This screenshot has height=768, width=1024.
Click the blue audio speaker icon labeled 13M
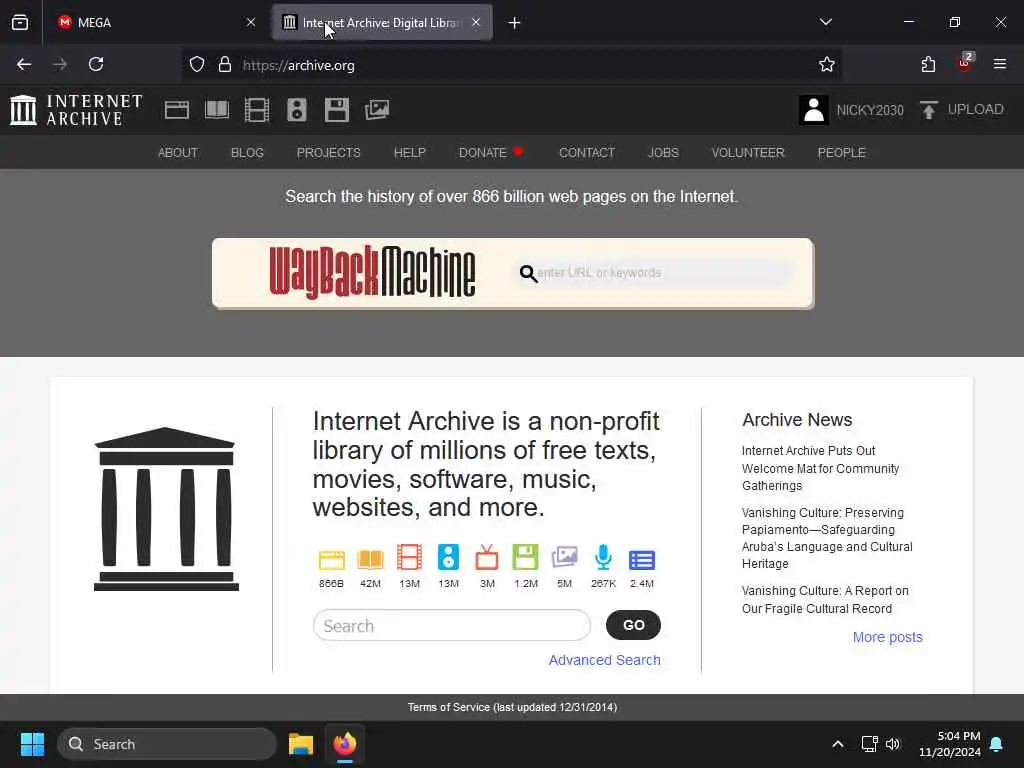(448, 558)
